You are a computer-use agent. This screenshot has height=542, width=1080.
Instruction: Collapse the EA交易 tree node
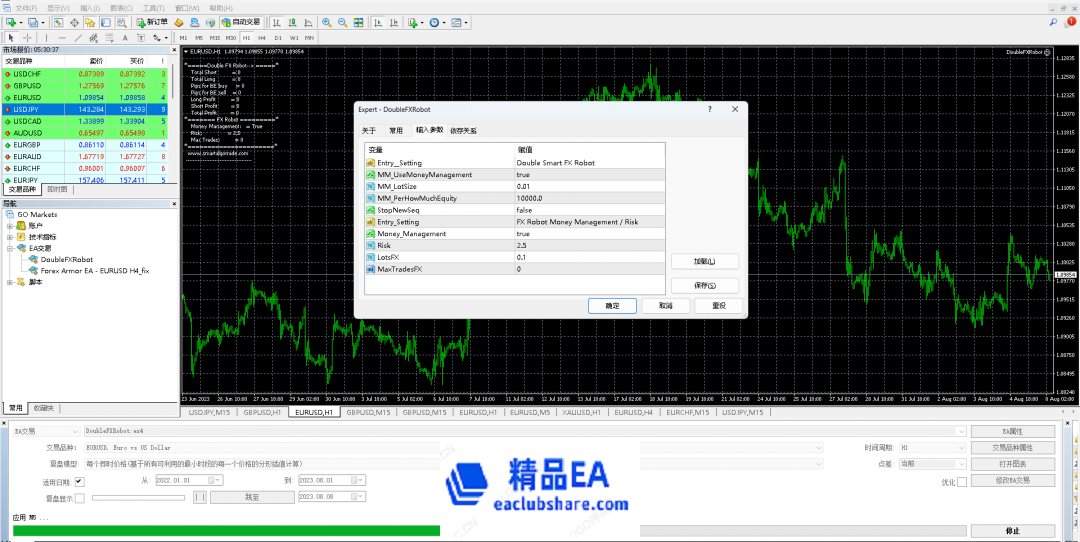10,248
